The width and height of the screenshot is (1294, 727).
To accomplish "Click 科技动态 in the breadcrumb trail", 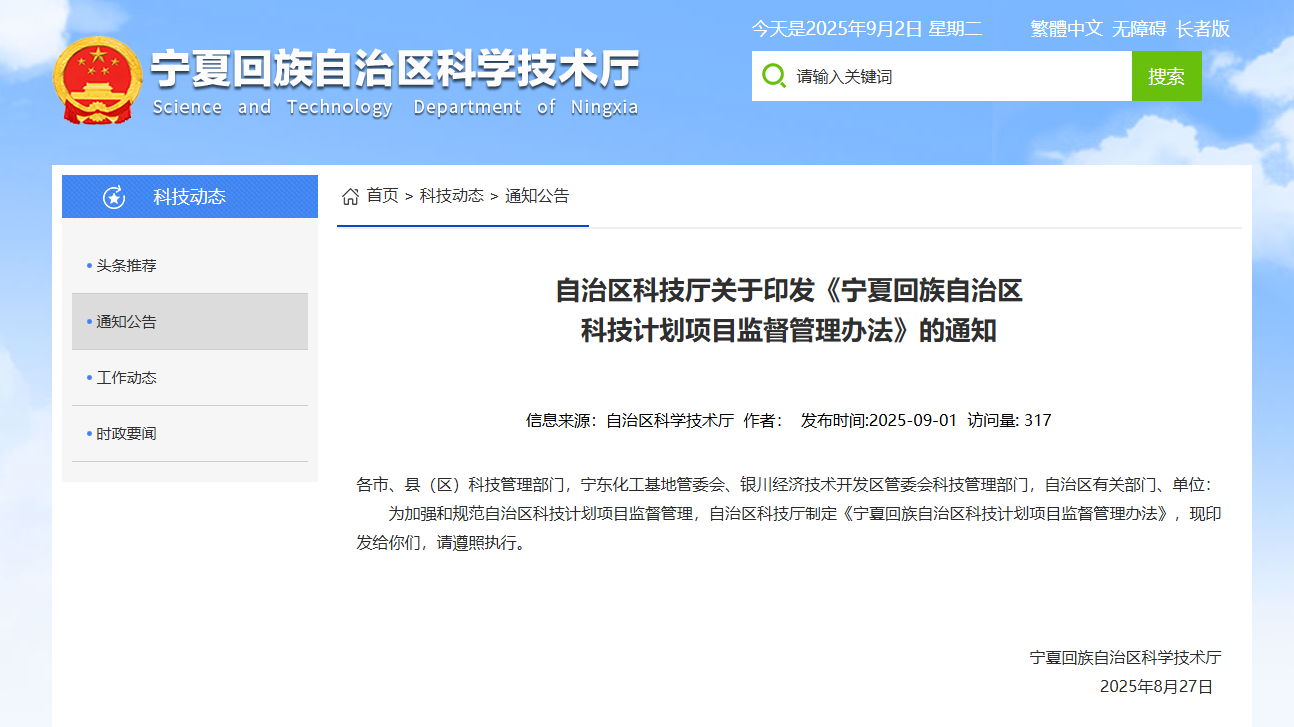I will coord(451,196).
